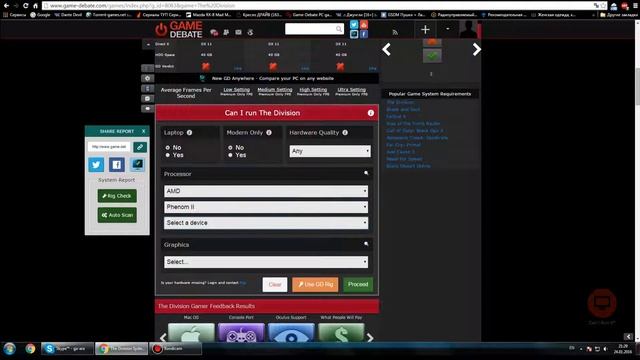Show info tooltip next to Hardware Quality

coord(345,133)
